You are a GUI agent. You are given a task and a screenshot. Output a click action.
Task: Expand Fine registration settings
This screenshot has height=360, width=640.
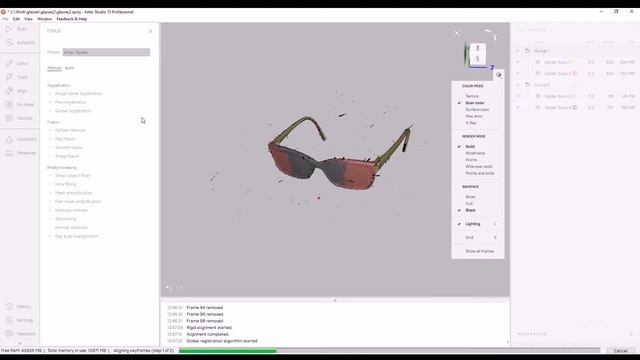point(50,102)
